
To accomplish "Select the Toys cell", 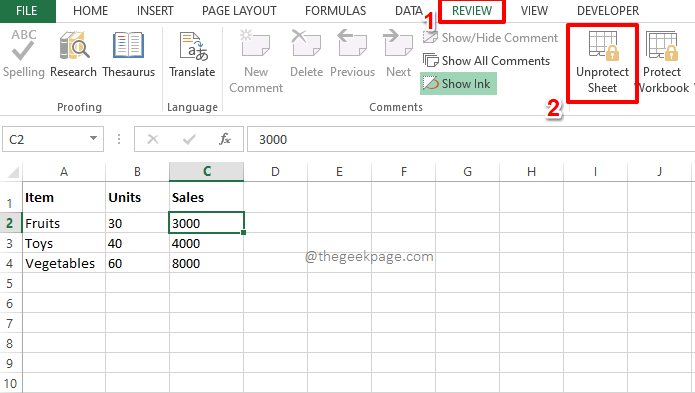I will [x=64, y=243].
